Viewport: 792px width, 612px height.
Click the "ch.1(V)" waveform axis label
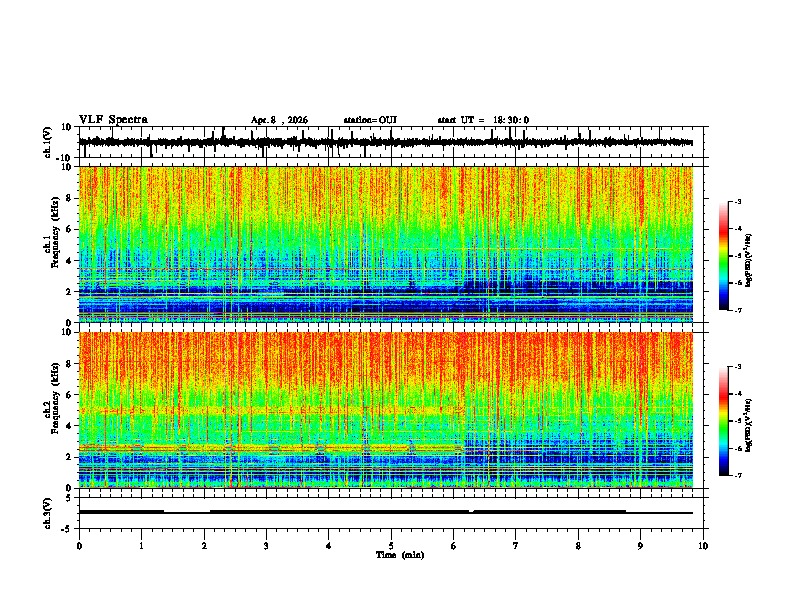[48, 142]
